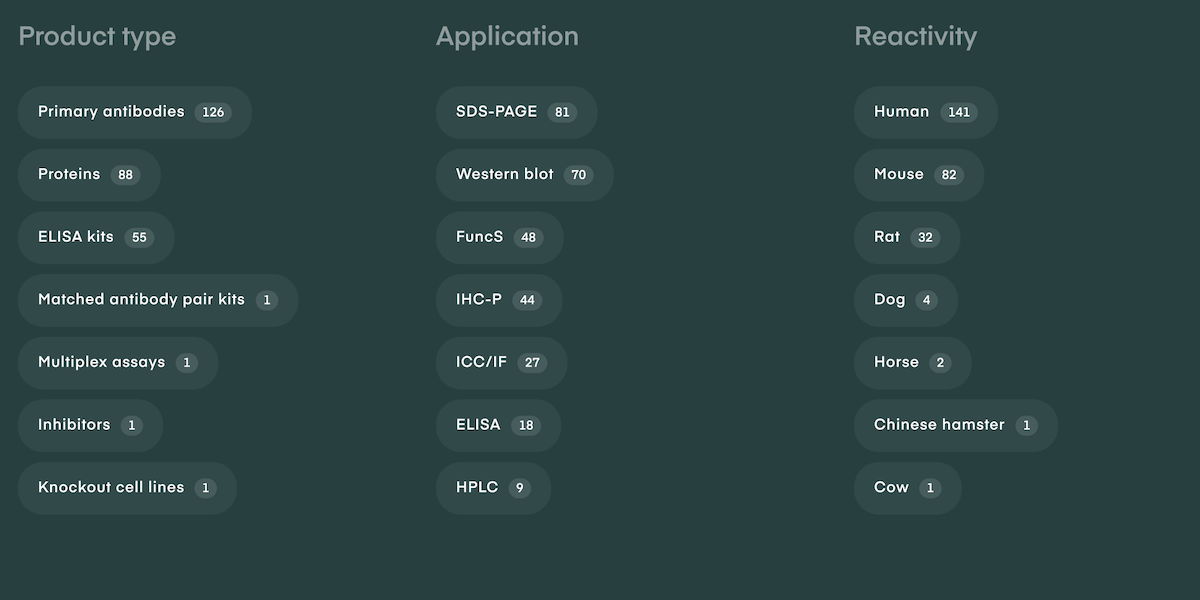Image resolution: width=1200 pixels, height=600 pixels.
Task: Filter by Mouse reactivity
Action: (x=918, y=175)
